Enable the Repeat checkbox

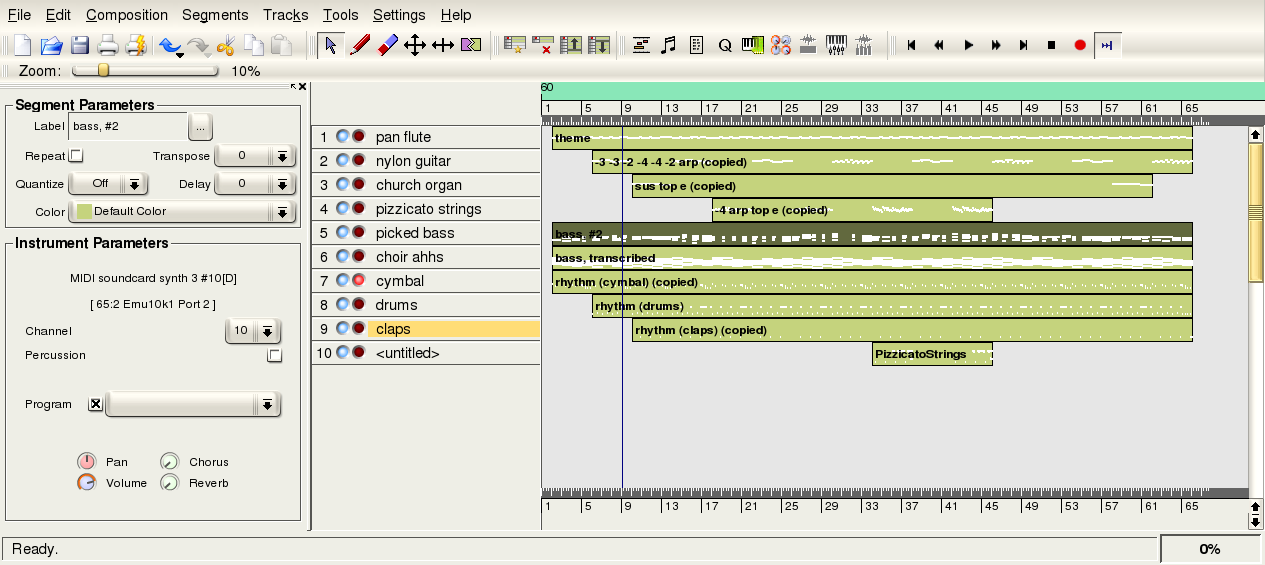76,156
